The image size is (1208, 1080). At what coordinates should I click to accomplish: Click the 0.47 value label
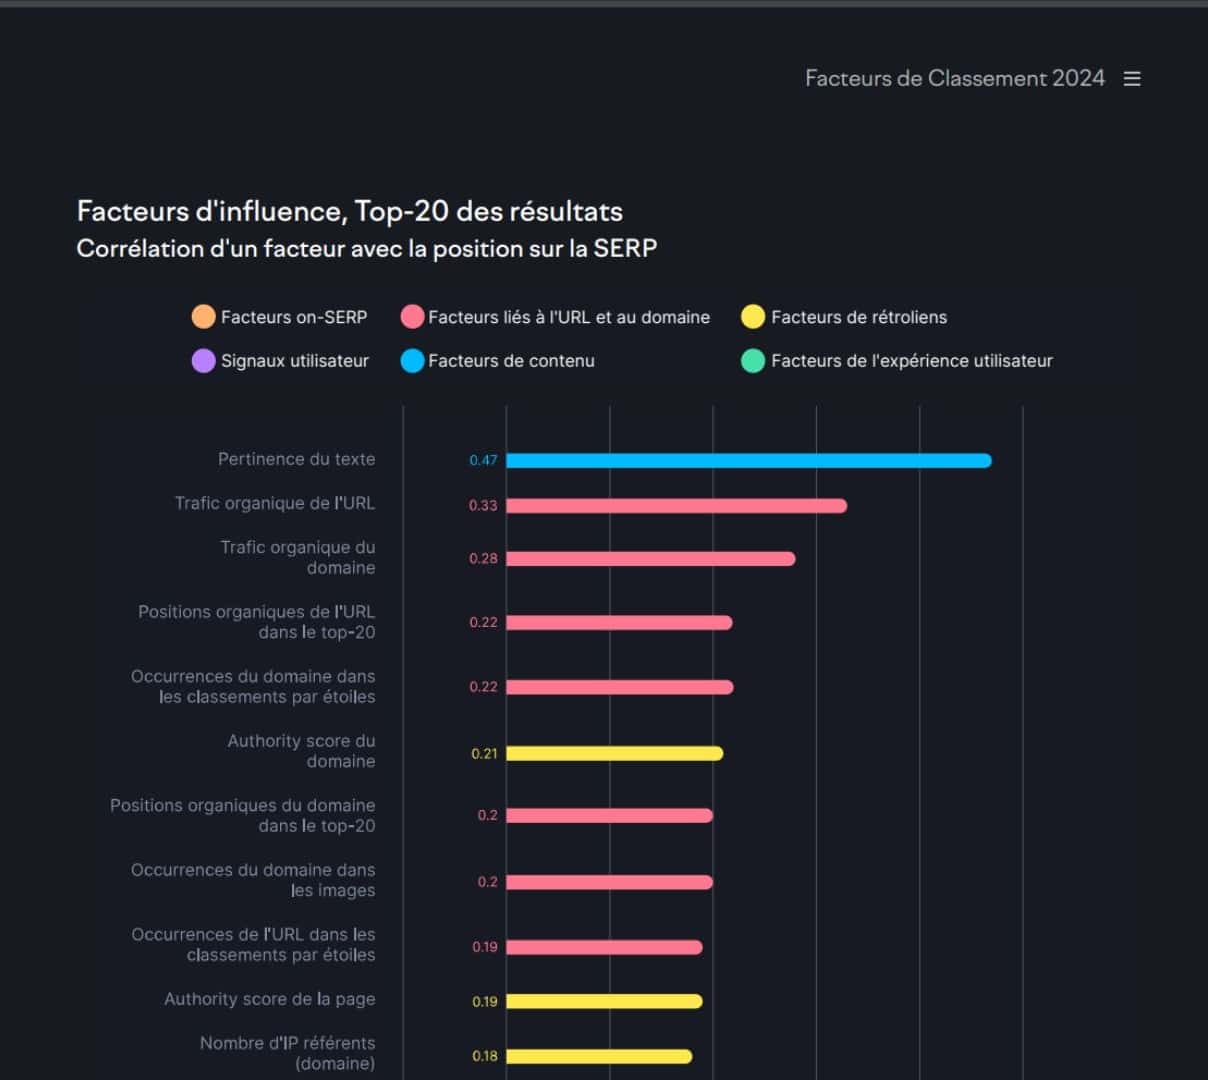[x=483, y=461]
